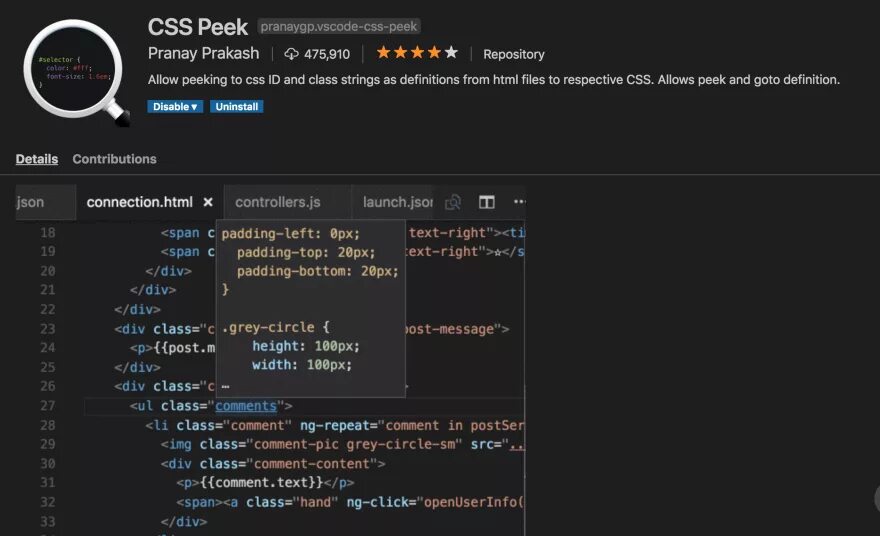Screen dimensions: 880x536
Task: Click the comment-content class on line 30
Action: click(311, 464)
